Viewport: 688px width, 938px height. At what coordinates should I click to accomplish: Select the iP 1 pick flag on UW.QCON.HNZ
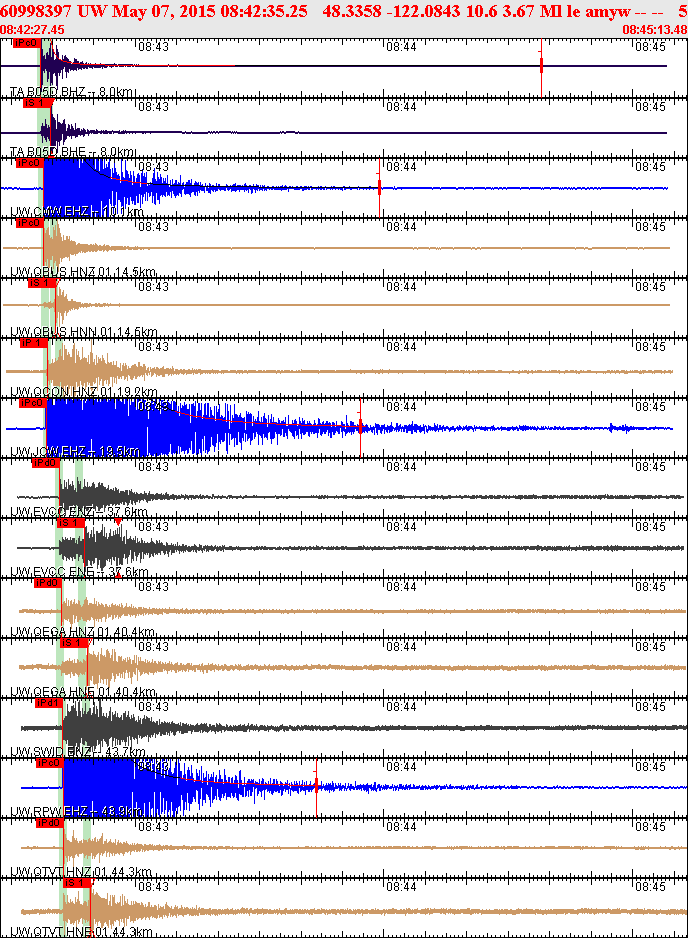33,343
